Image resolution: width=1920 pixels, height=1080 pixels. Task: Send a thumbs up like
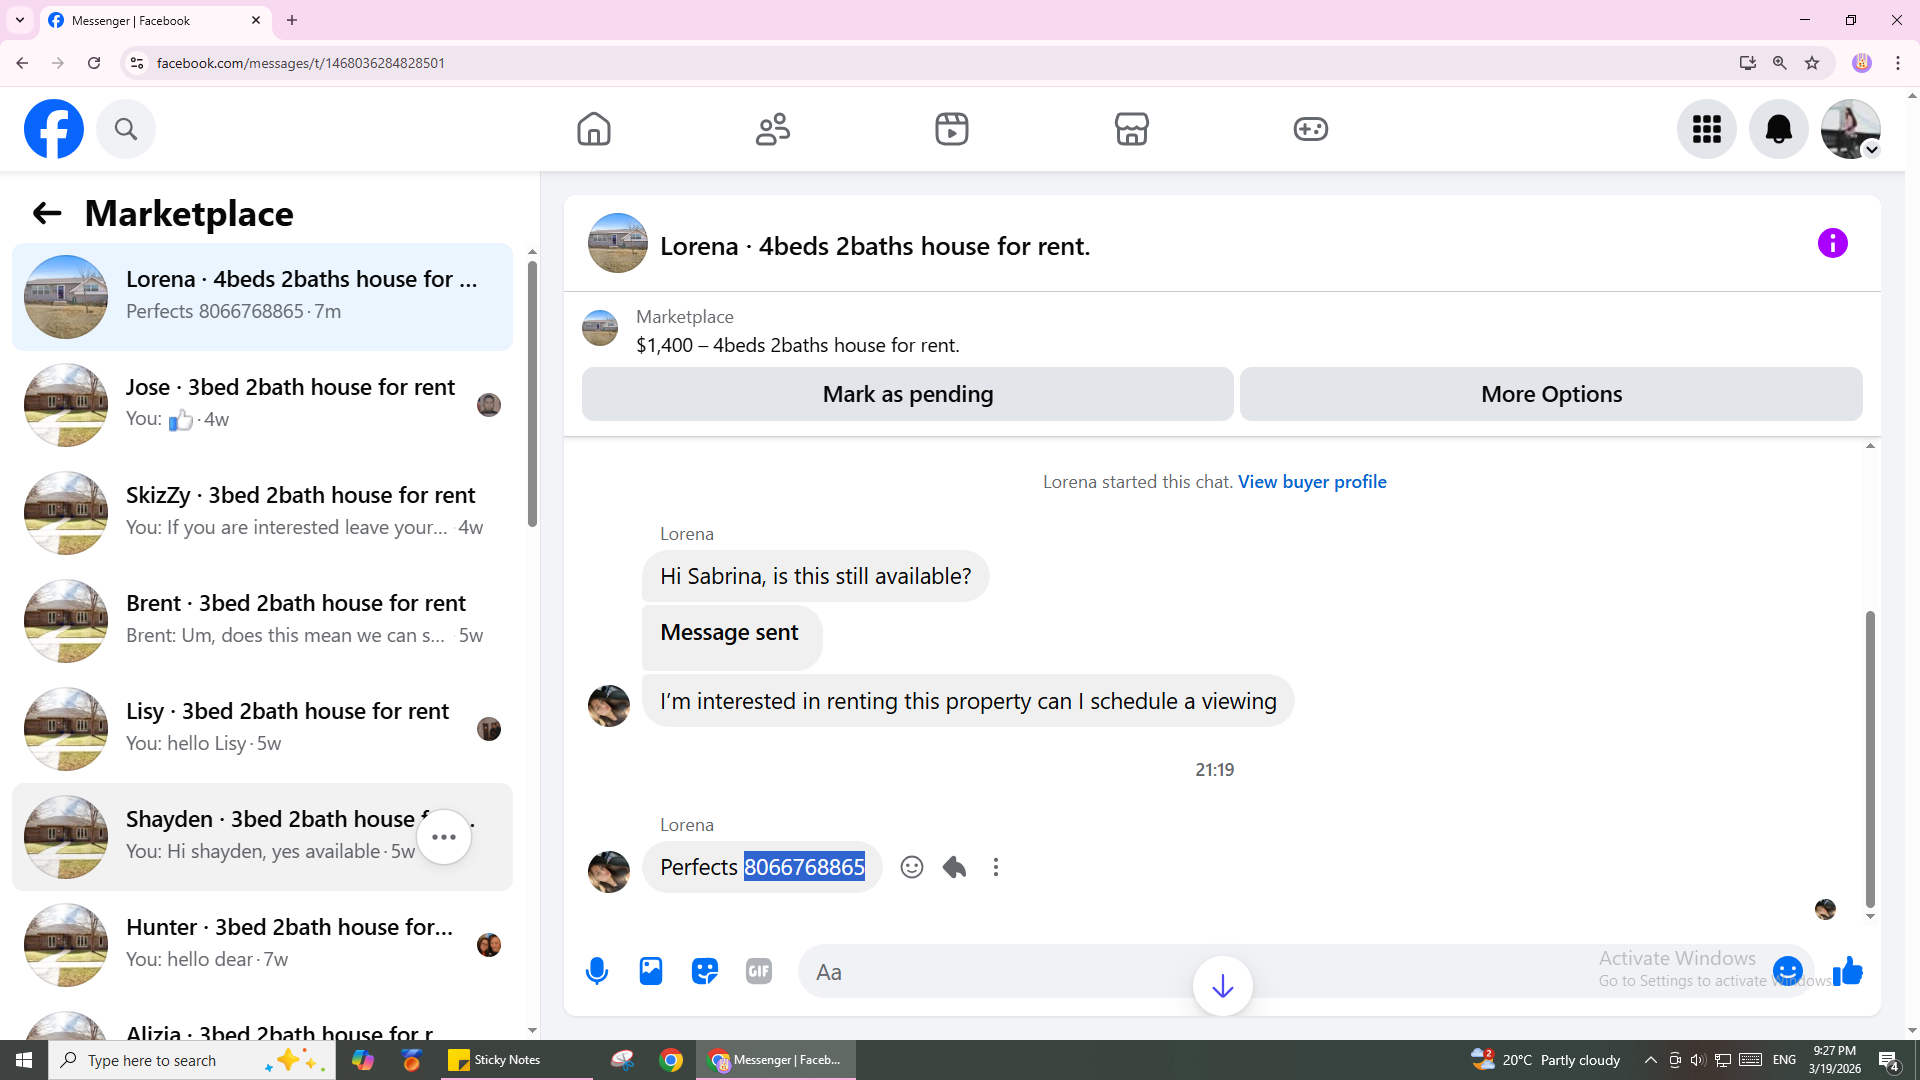click(x=1848, y=971)
